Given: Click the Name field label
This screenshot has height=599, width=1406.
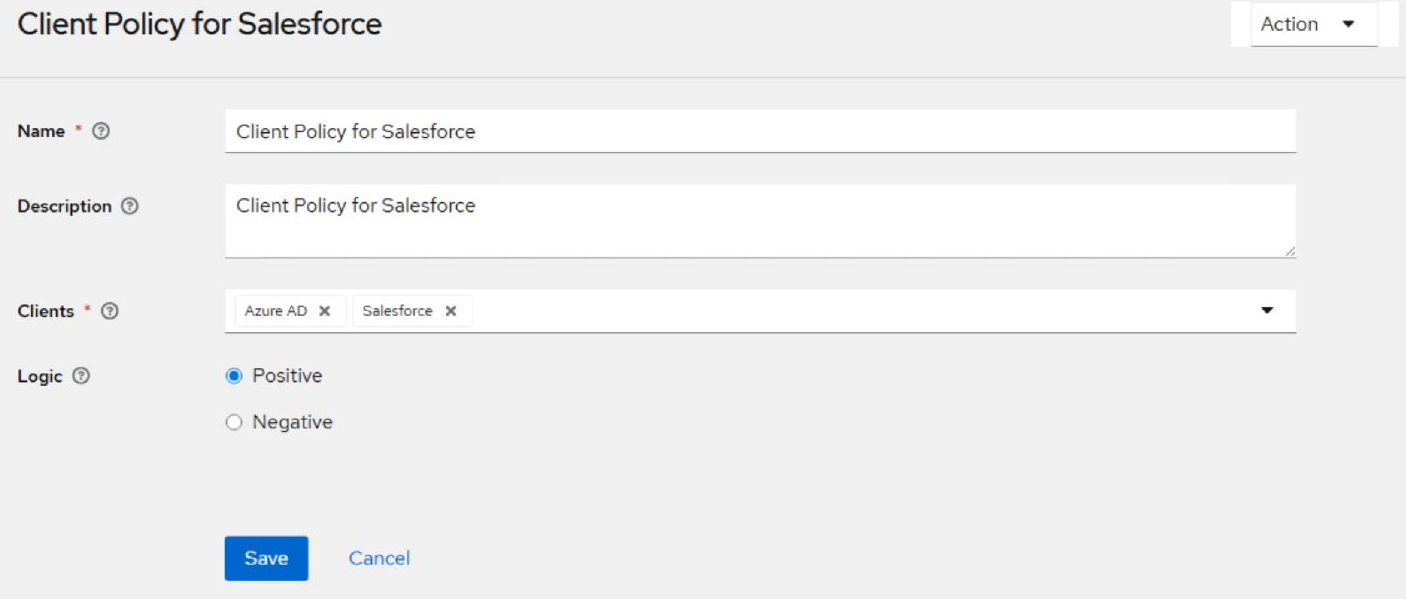Looking at the screenshot, I should coord(41,132).
